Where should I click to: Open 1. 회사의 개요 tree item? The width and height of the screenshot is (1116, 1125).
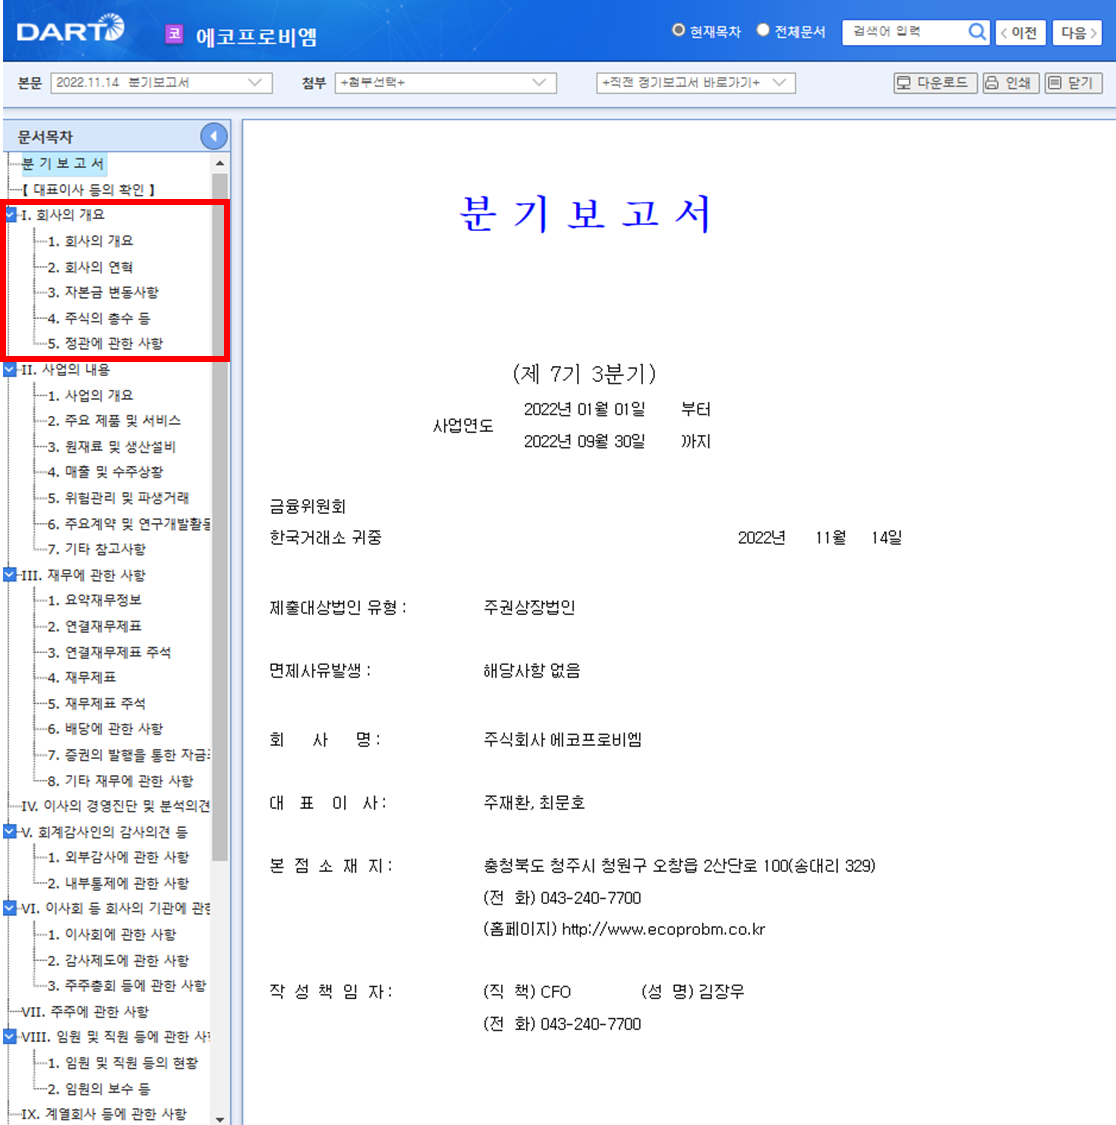click(90, 241)
